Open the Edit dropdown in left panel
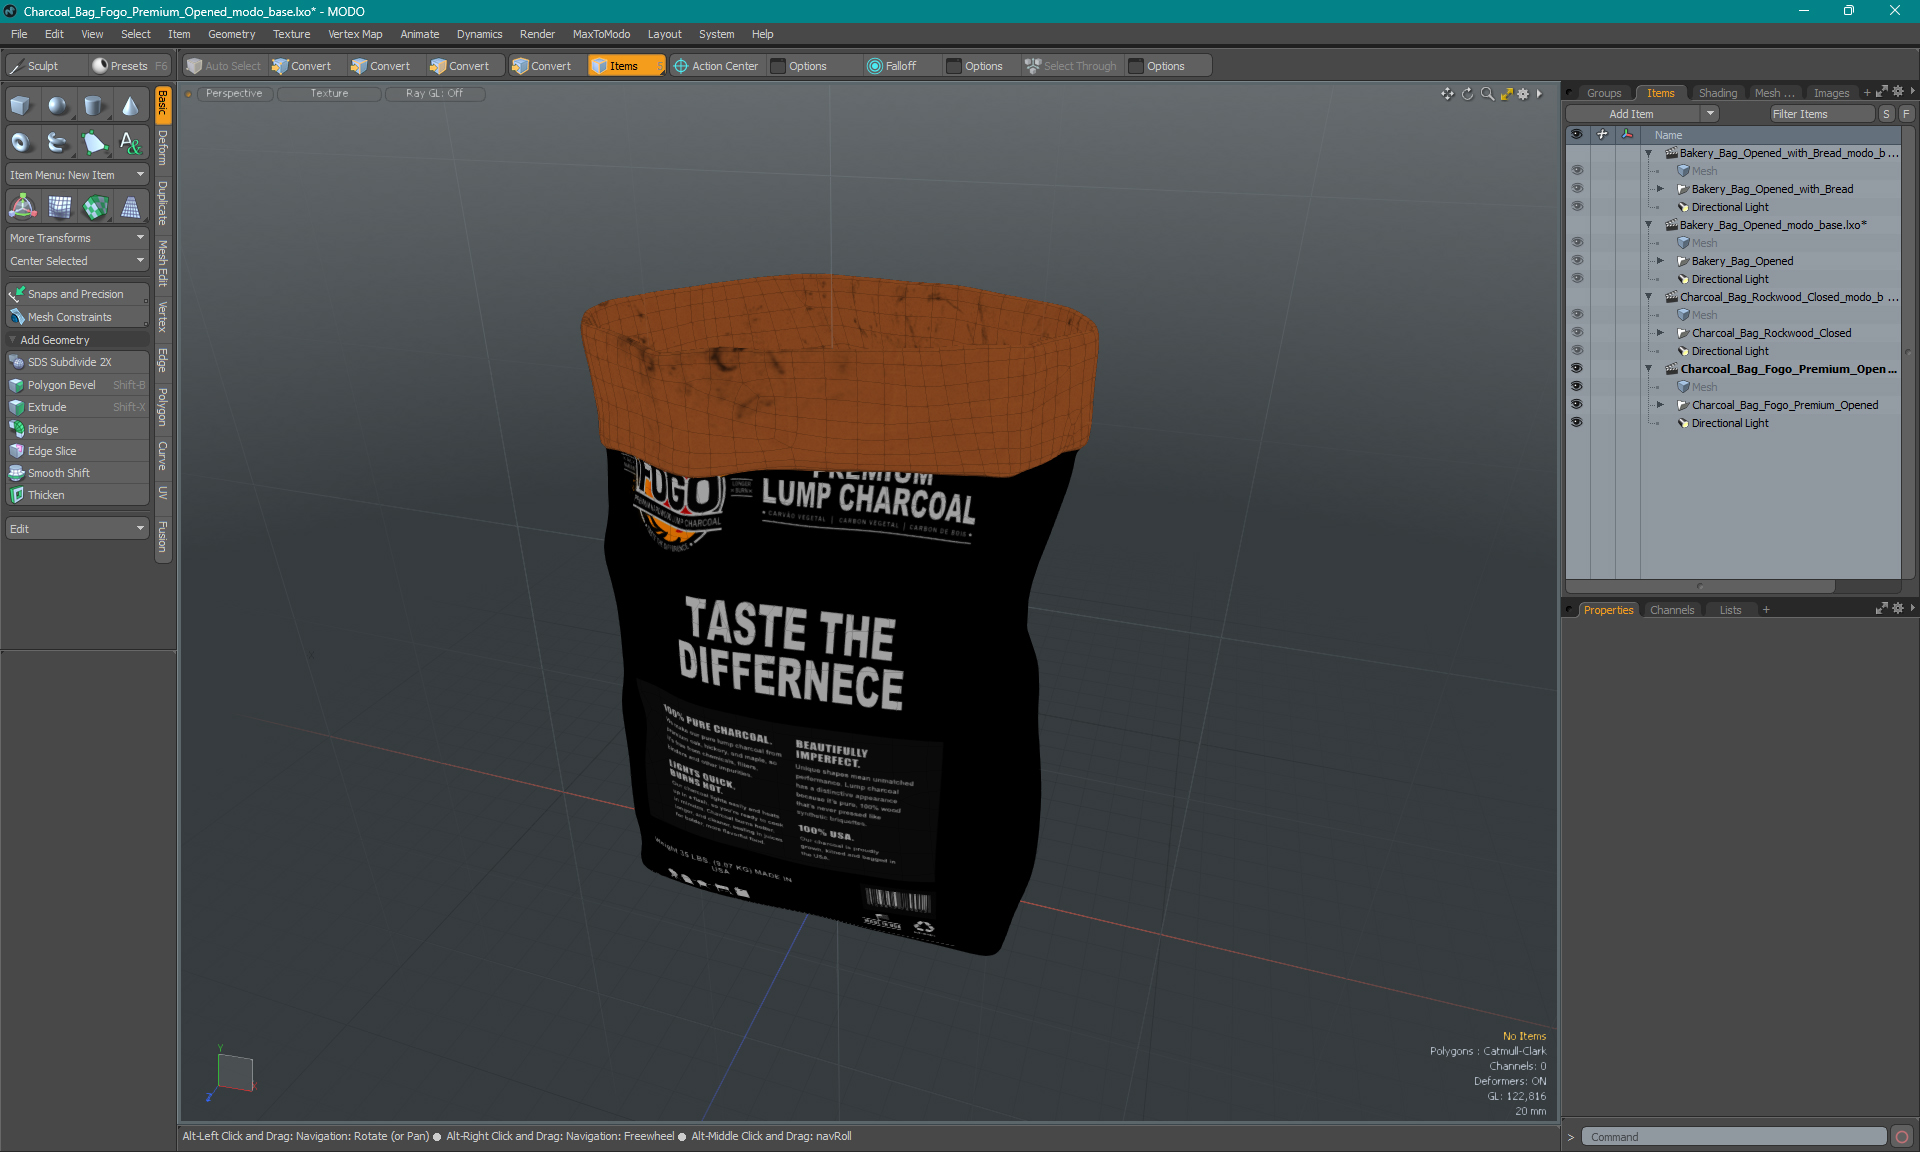1920x1152 pixels. coord(77,529)
